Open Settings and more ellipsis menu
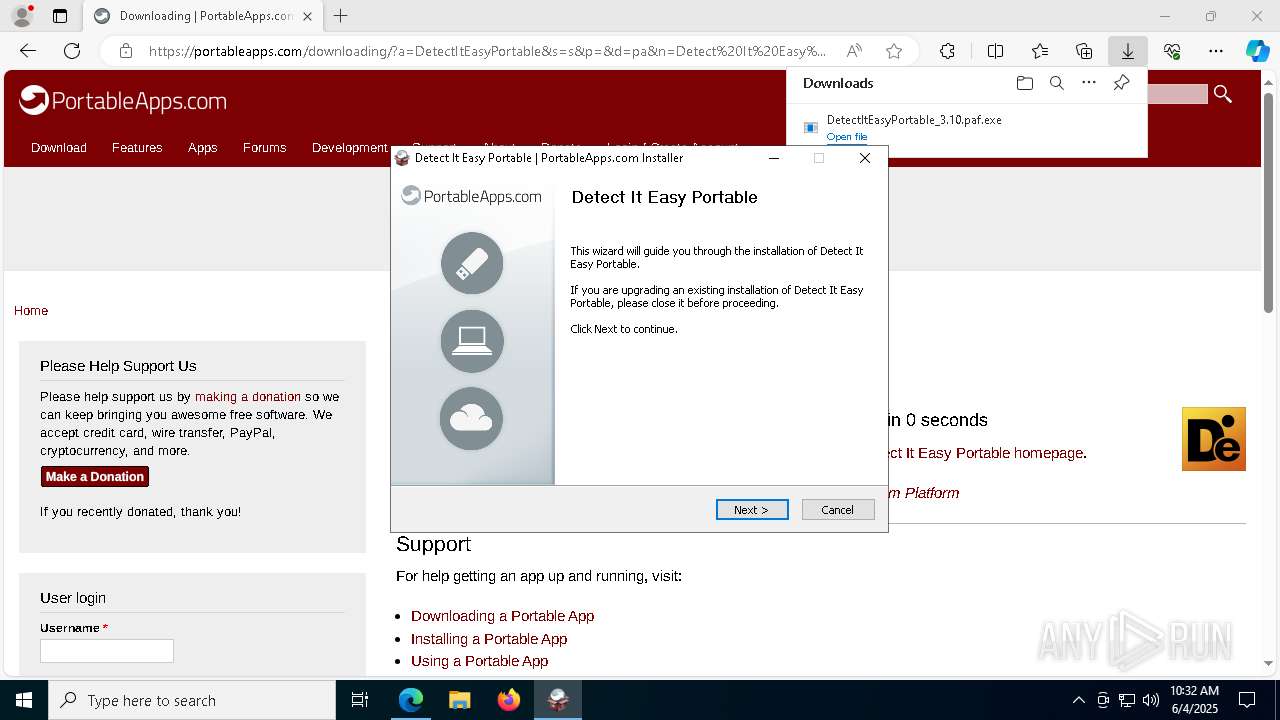The height and width of the screenshot is (720, 1280). coord(1216,51)
